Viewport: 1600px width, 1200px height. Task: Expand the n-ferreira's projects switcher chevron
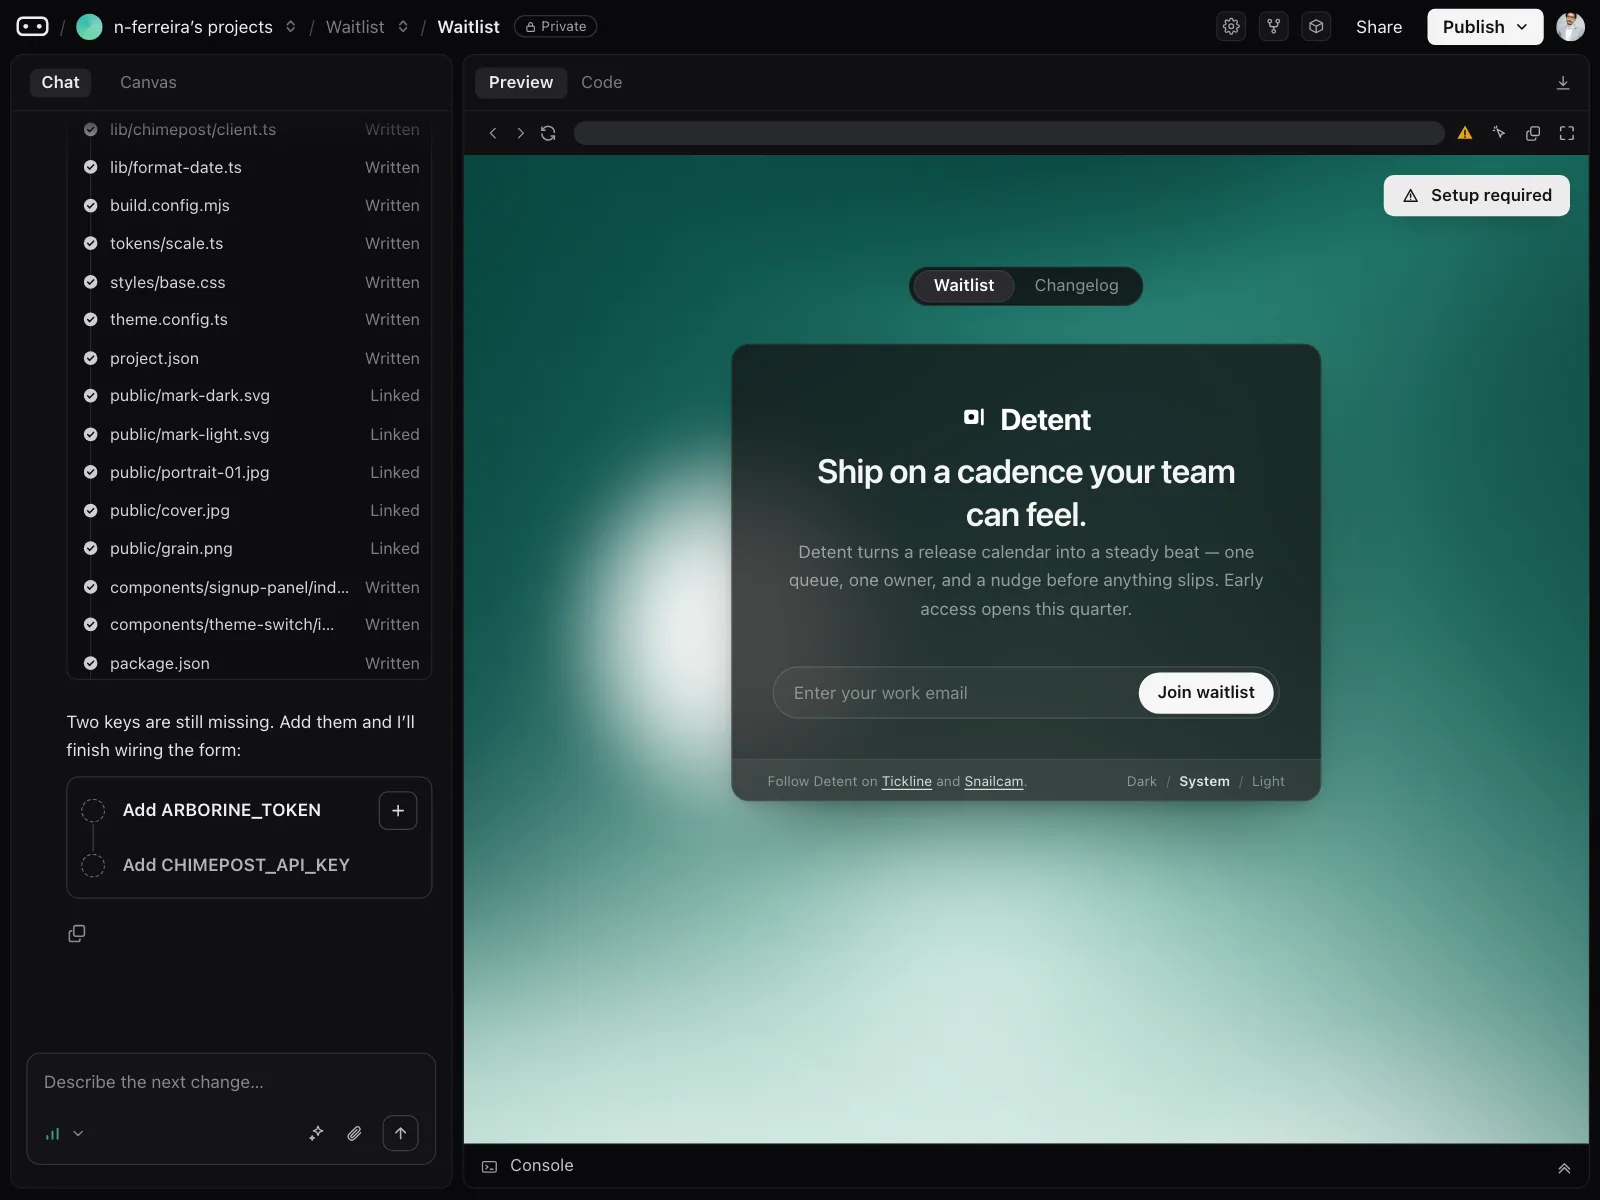[291, 27]
